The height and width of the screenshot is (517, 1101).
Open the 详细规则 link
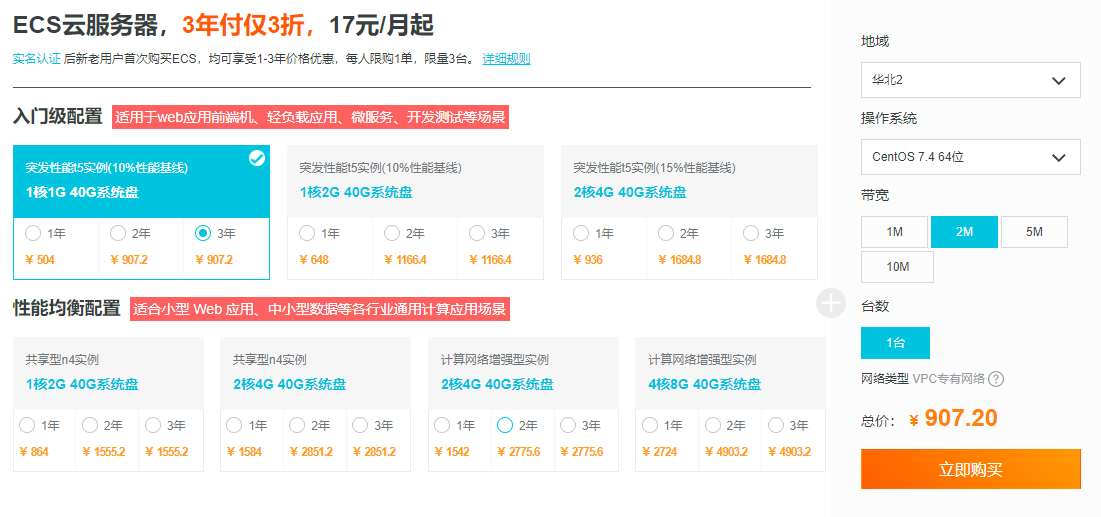click(506, 59)
